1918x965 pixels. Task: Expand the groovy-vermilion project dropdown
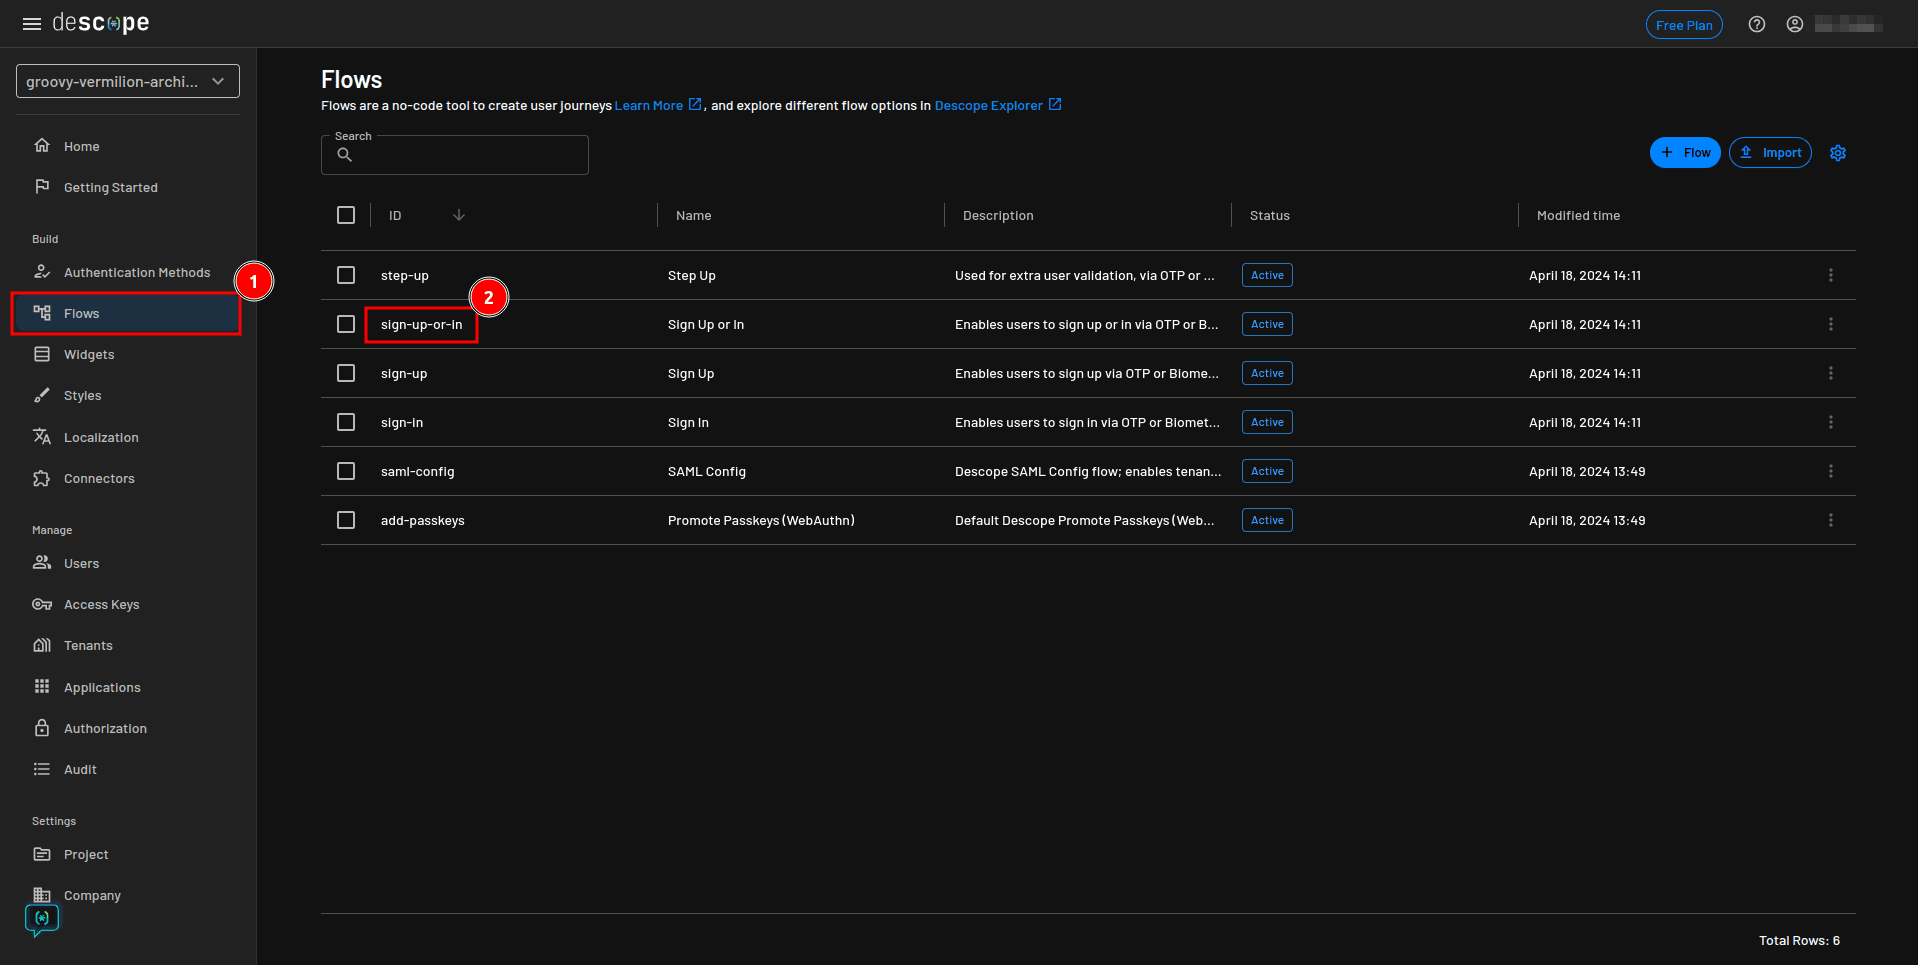click(x=128, y=81)
